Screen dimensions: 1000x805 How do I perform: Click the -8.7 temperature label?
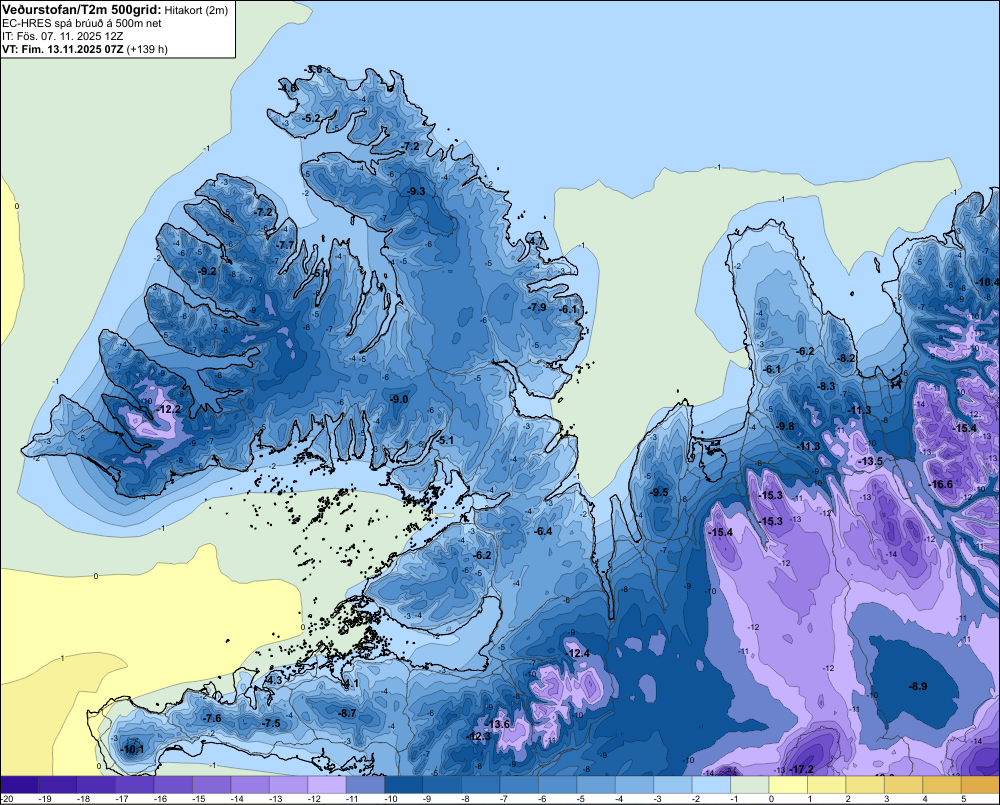pos(347,713)
